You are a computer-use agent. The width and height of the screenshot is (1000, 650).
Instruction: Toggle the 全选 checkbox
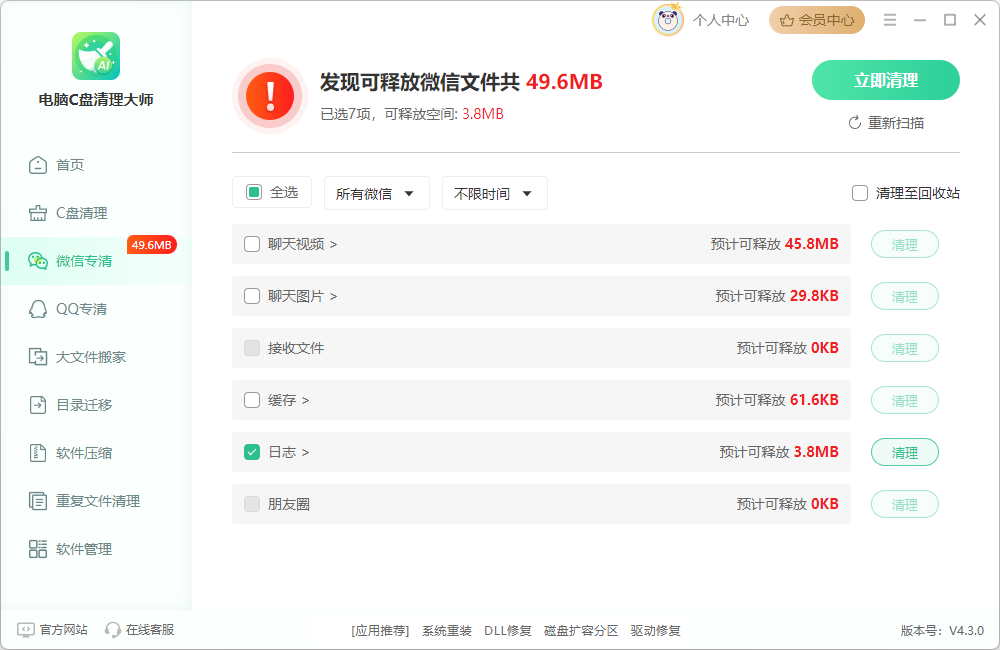pyautogui.click(x=254, y=192)
